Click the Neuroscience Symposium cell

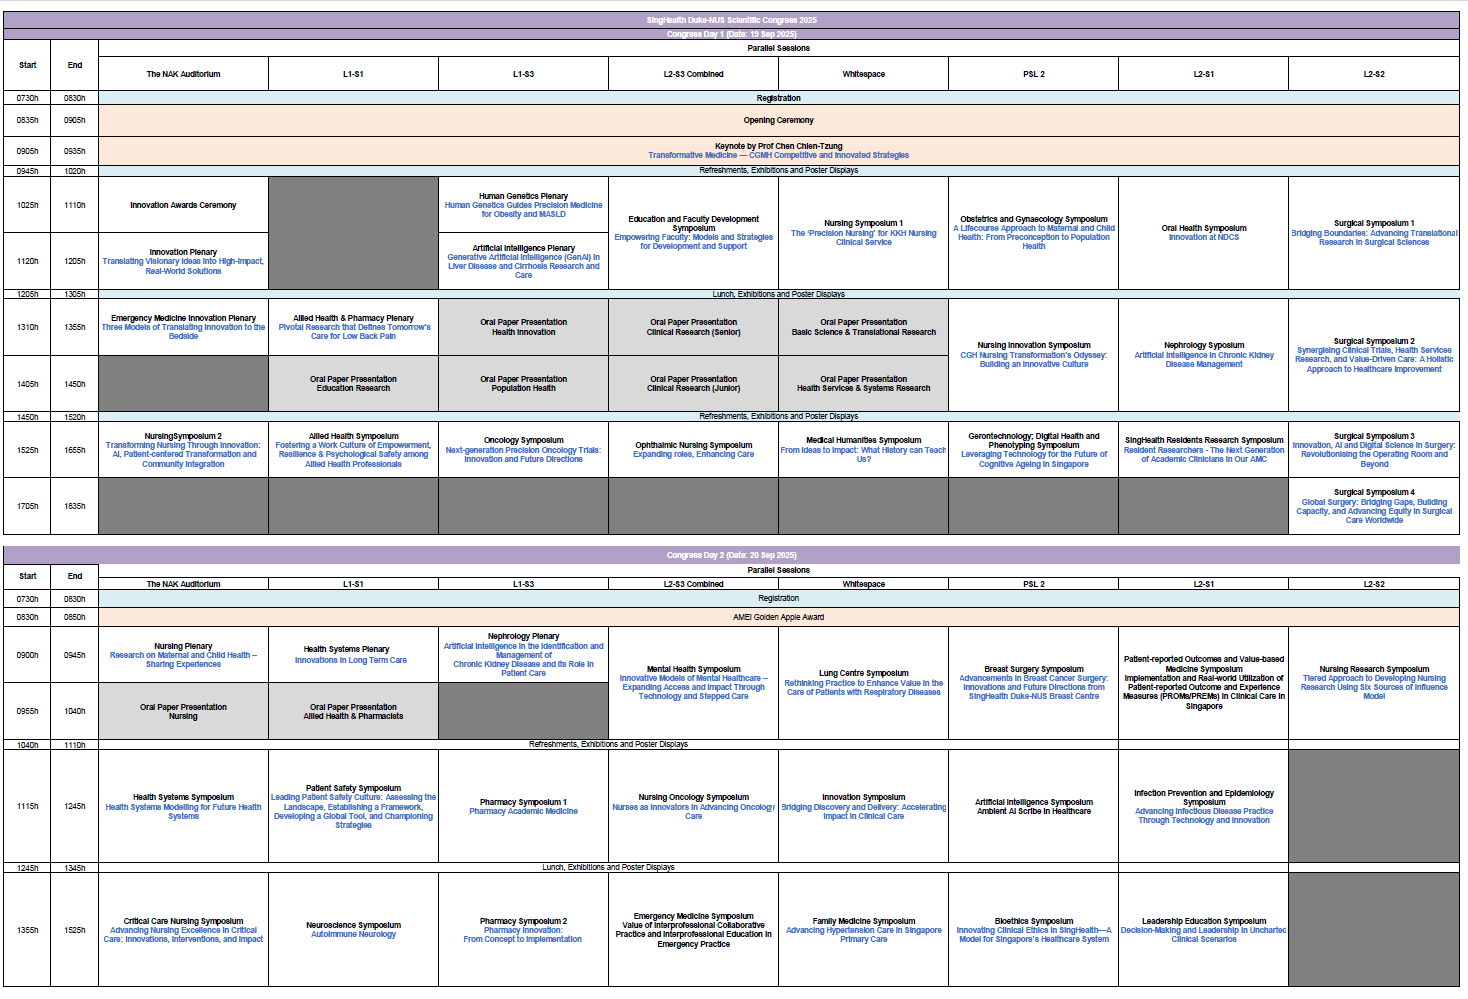pos(353,930)
